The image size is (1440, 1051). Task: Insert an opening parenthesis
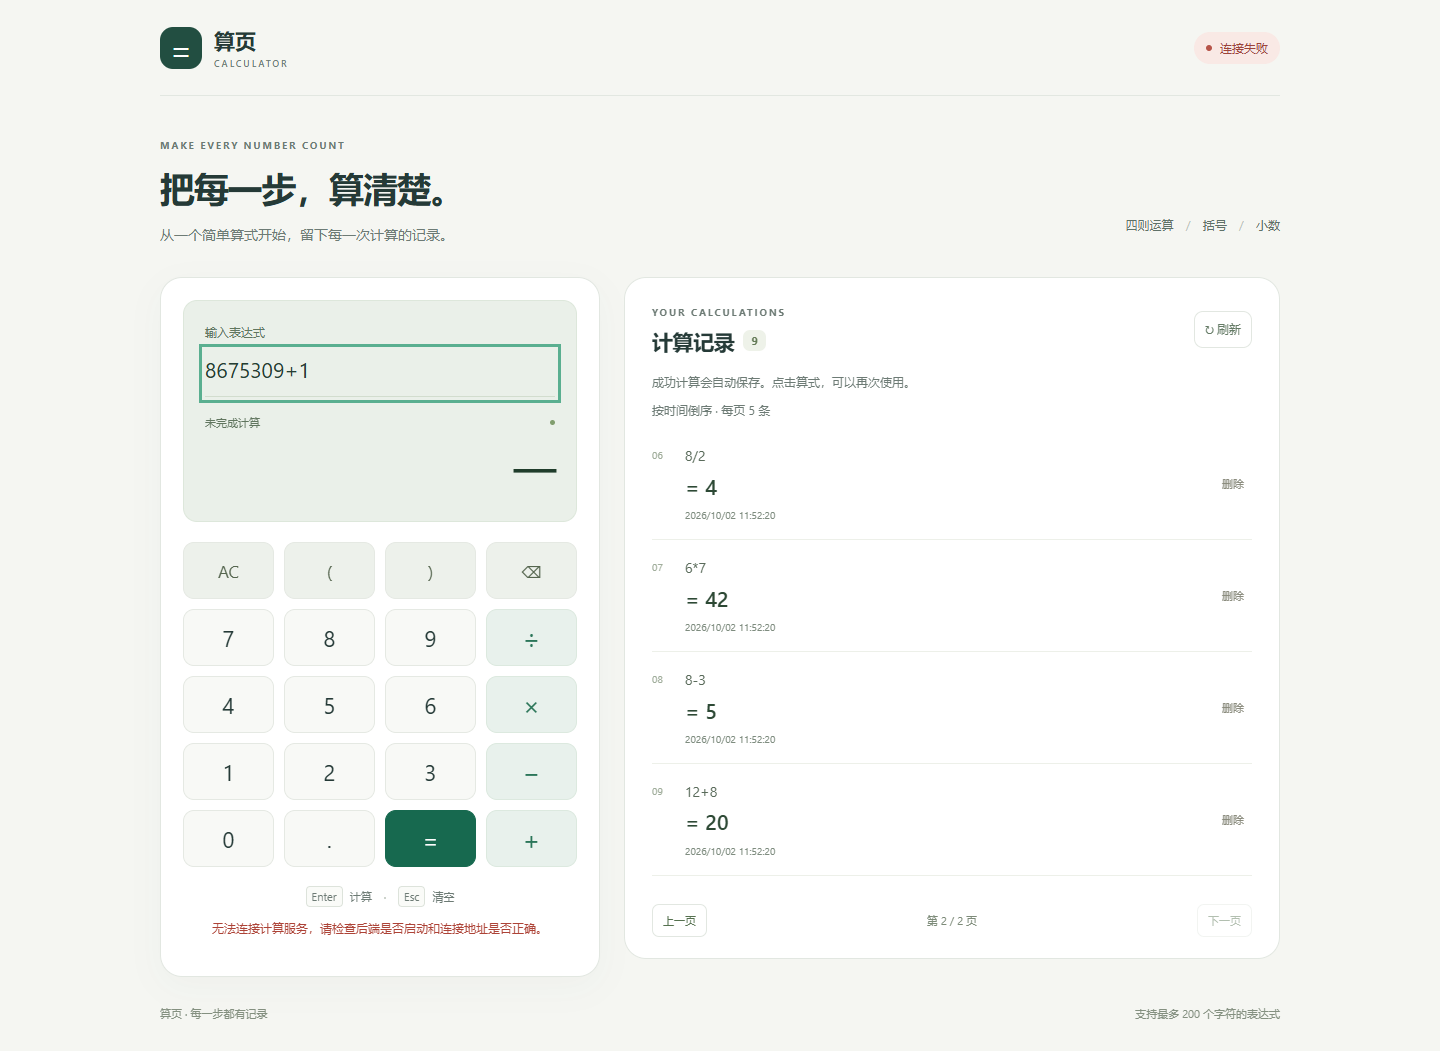pyautogui.click(x=329, y=571)
